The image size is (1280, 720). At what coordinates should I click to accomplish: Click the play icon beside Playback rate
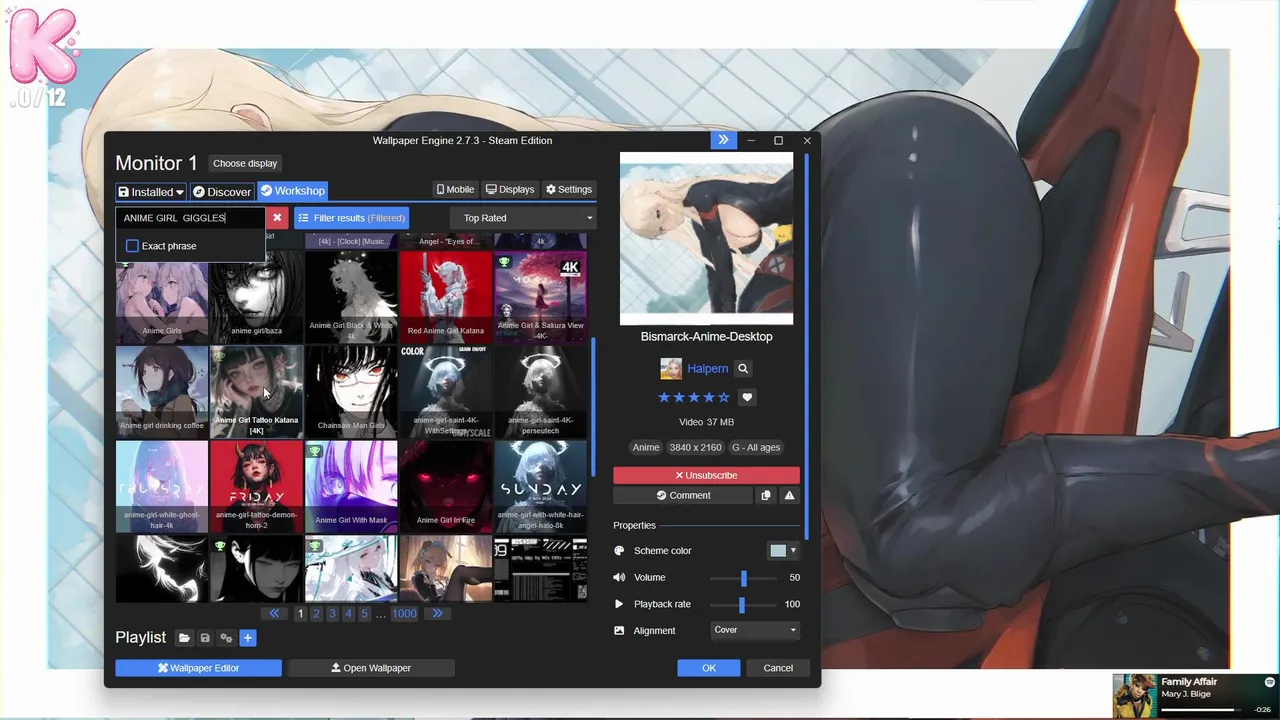pos(619,604)
